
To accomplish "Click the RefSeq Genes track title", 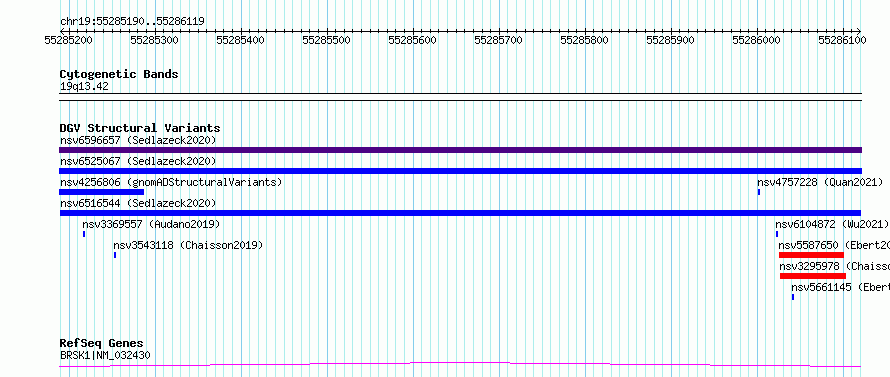I will tap(102, 343).
